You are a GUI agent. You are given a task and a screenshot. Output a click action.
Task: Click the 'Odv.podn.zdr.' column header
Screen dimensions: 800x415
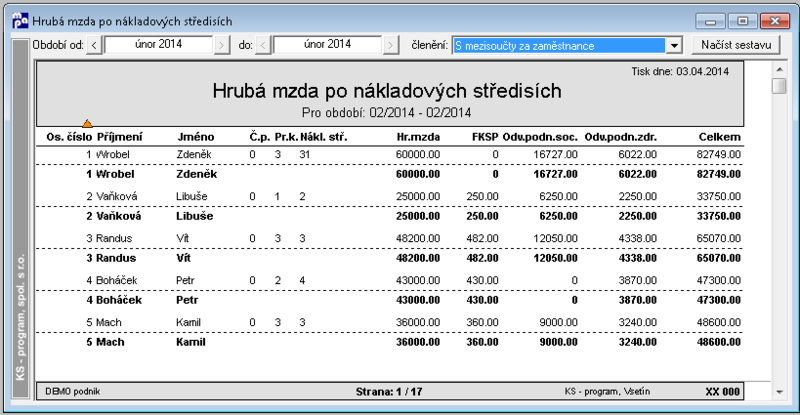click(621, 137)
